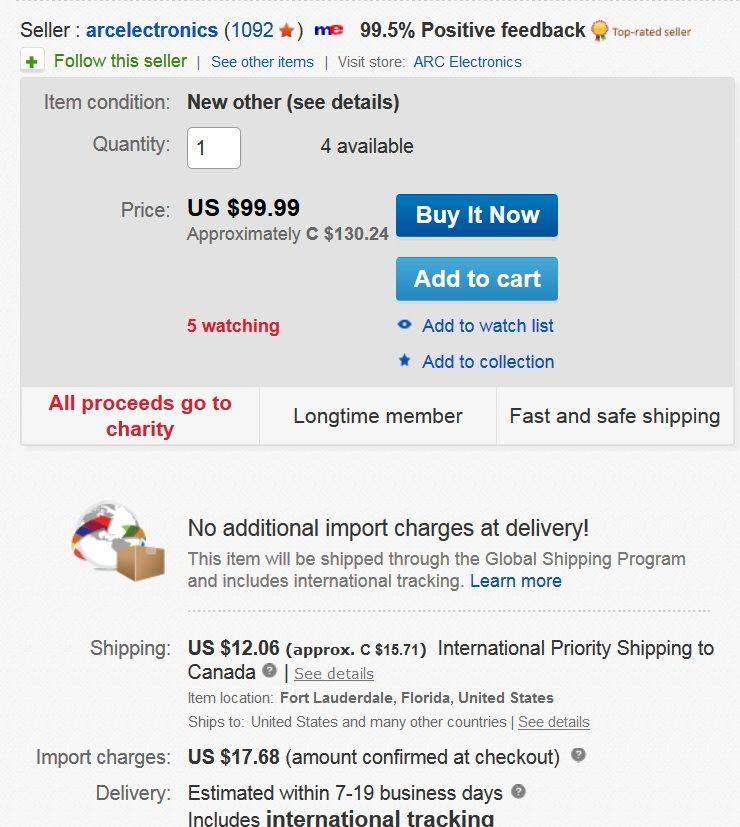The height and width of the screenshot is (827, 740).
Task: Click the green plus follow icon
Action: click(33, 62)
